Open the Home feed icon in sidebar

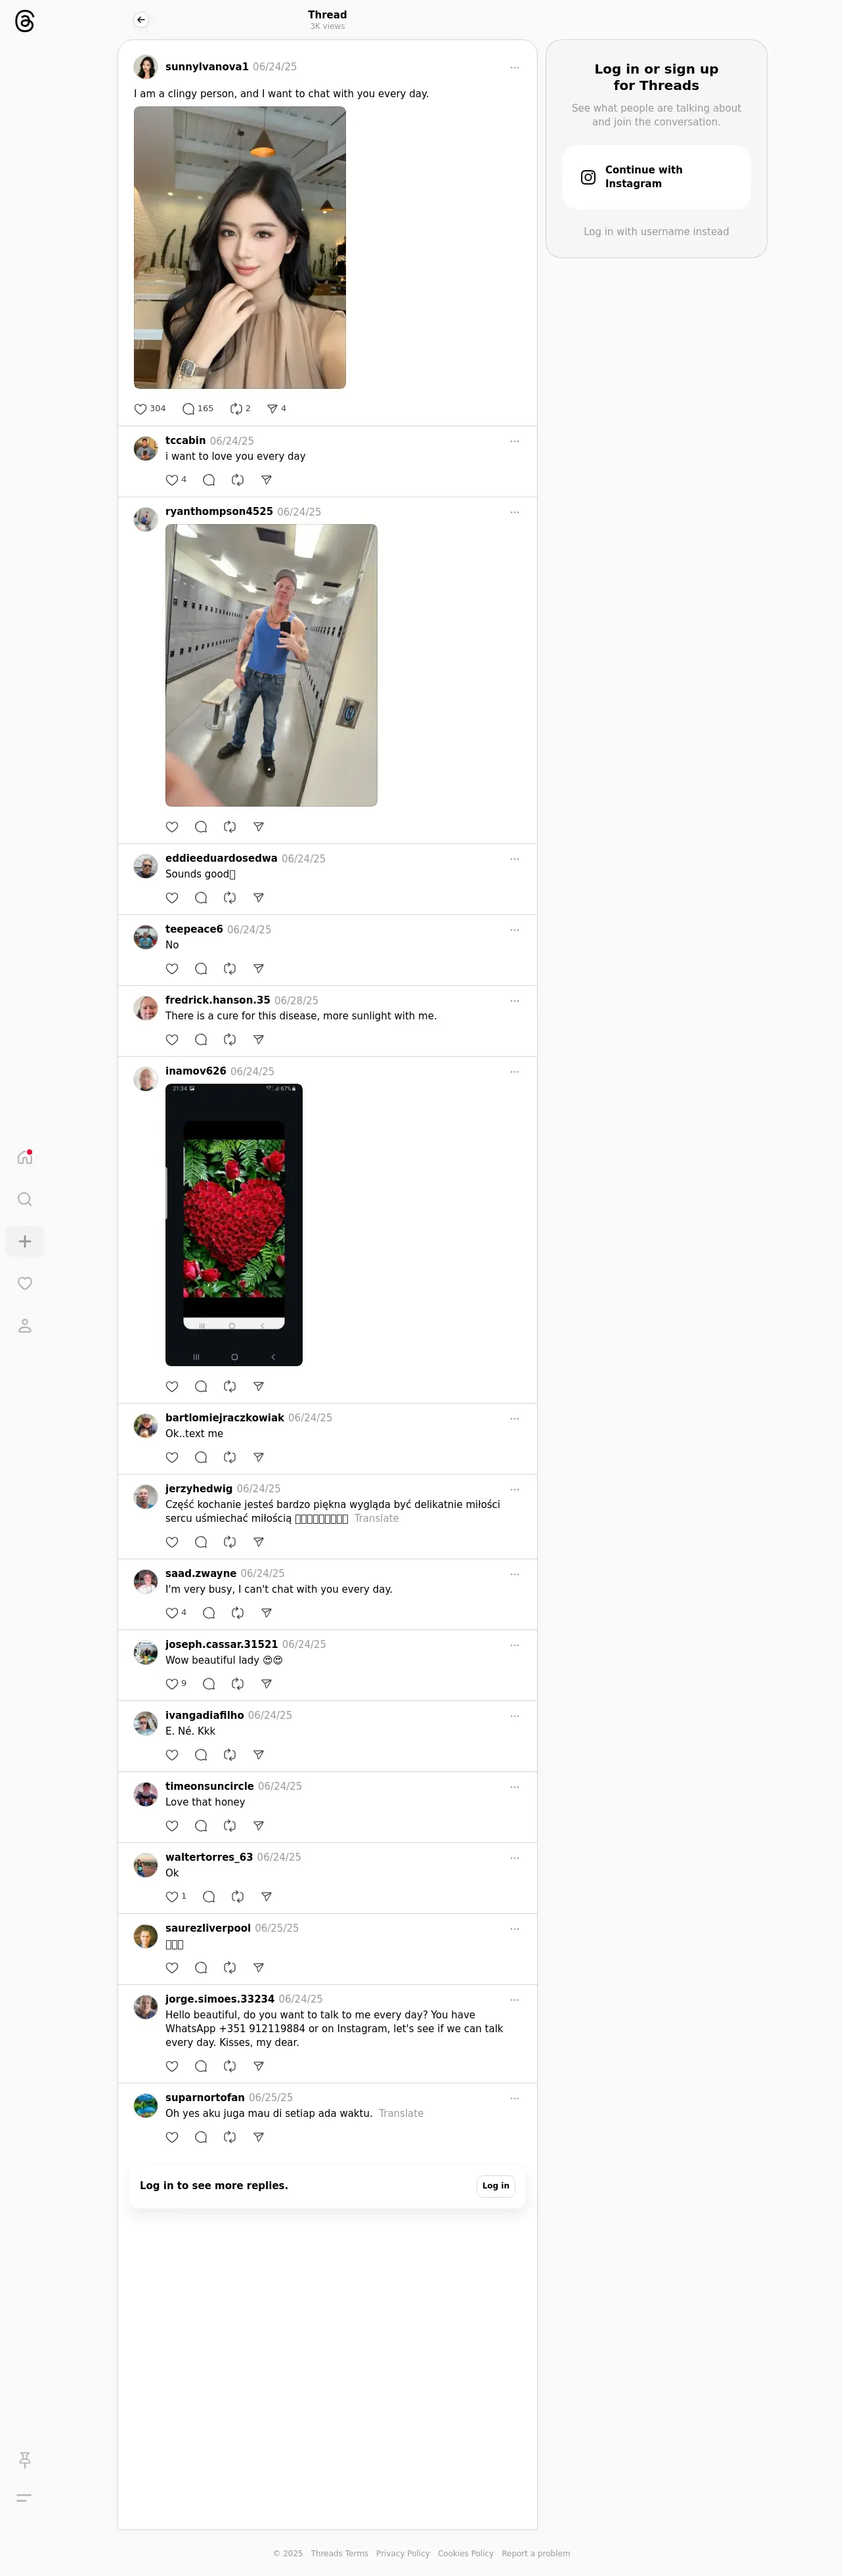pos(25,1157)
